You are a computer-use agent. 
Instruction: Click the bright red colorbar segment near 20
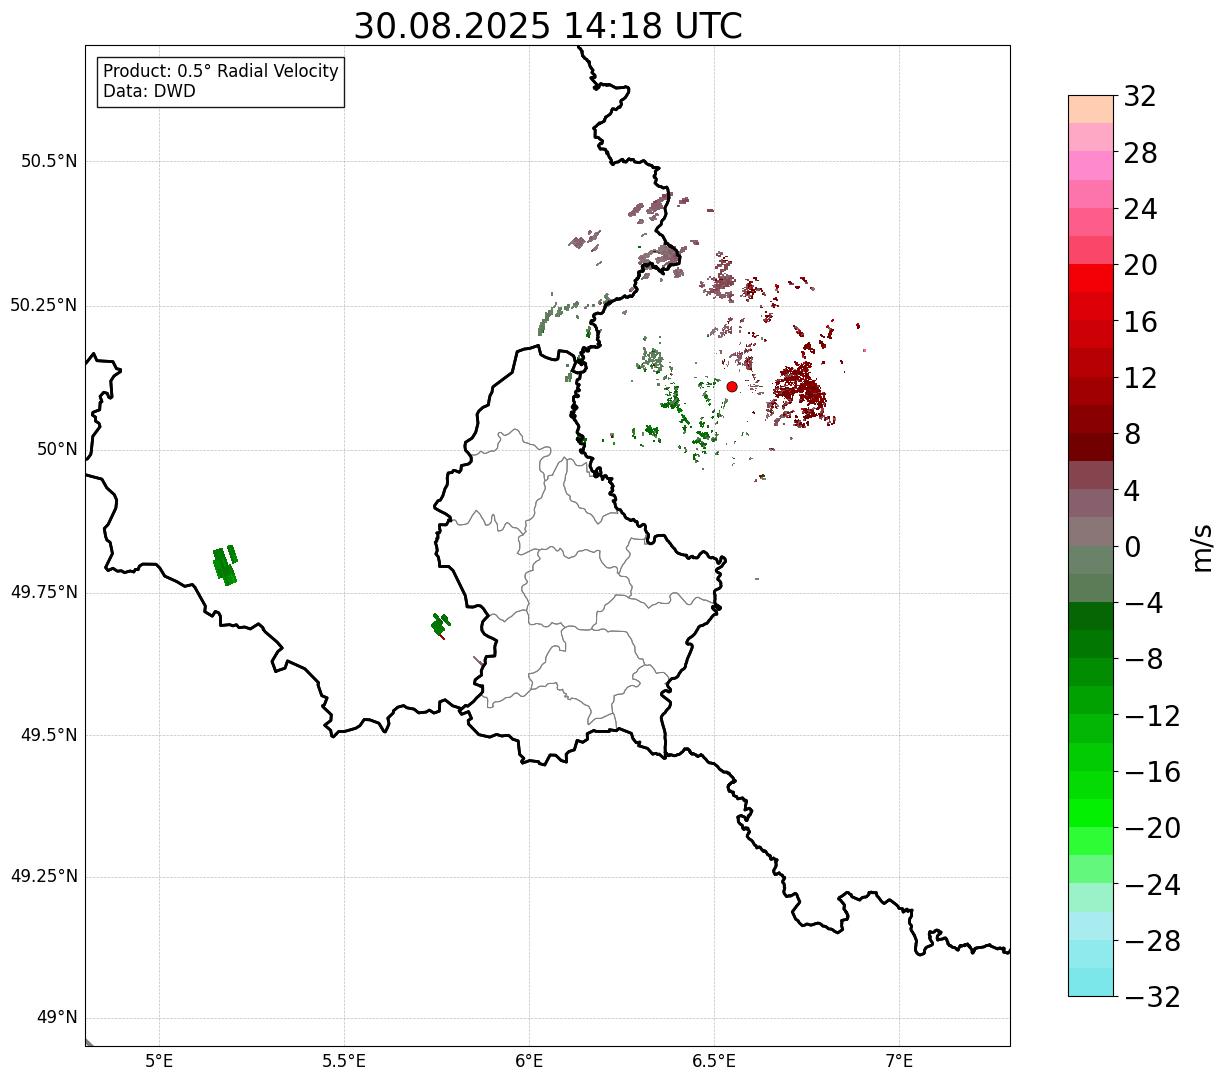point(1091,278)
